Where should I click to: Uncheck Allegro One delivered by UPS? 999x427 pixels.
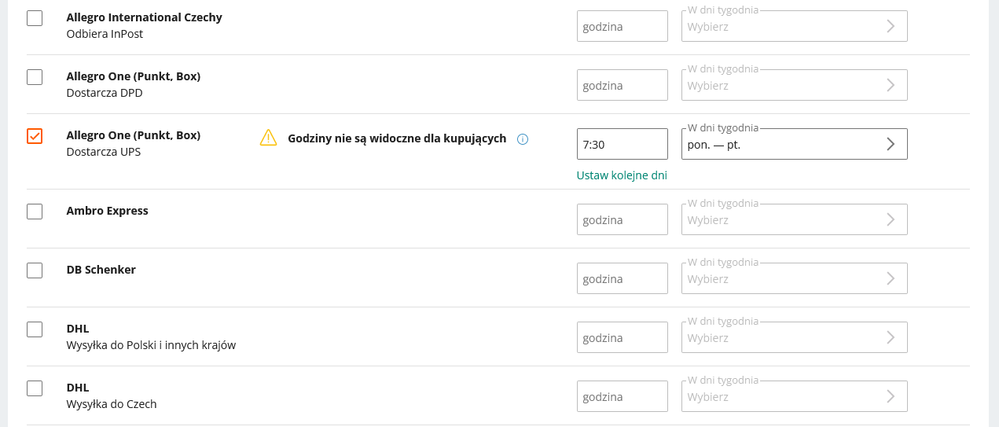coord(34,136)
